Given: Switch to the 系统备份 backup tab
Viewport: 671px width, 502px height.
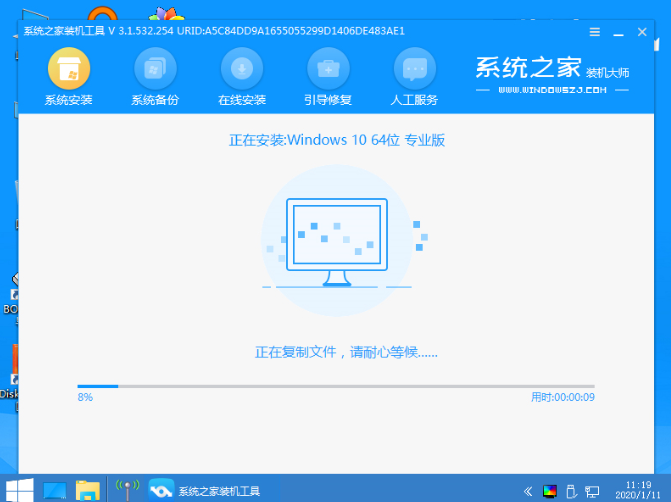Looking at the screenshot, I should coord(155,77).
